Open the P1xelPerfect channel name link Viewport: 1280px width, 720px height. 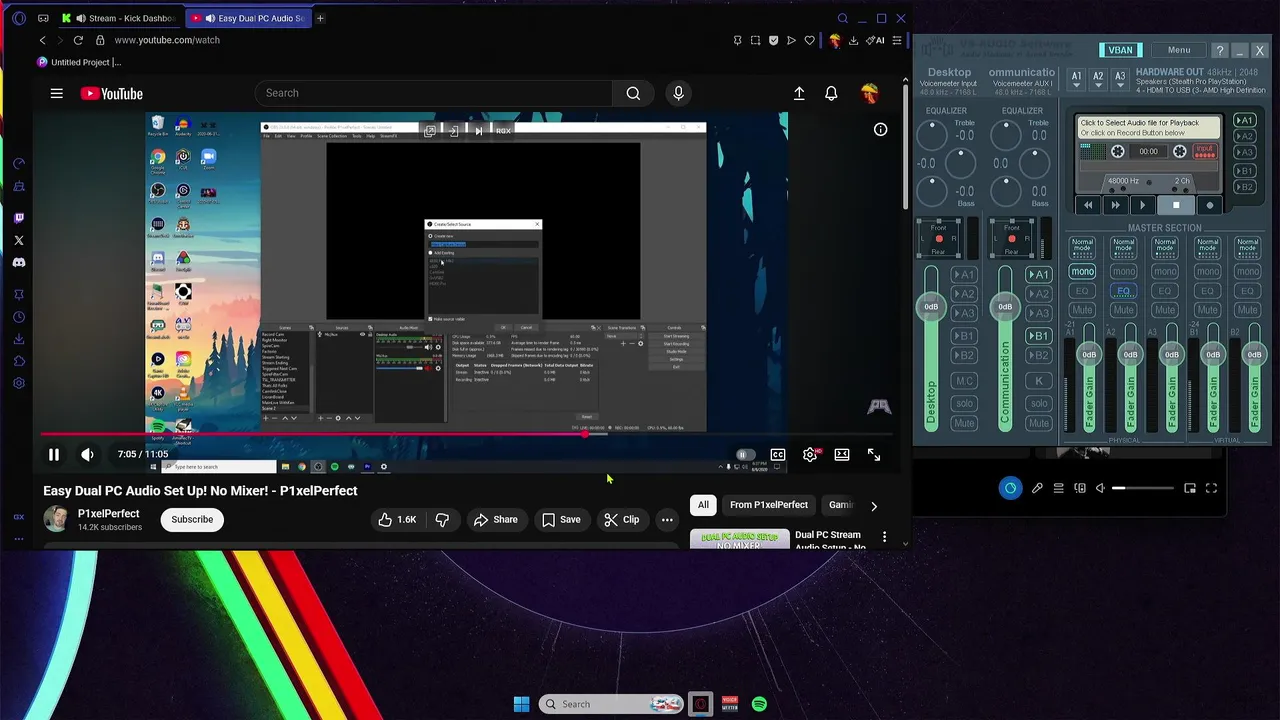tap(109, 513)
